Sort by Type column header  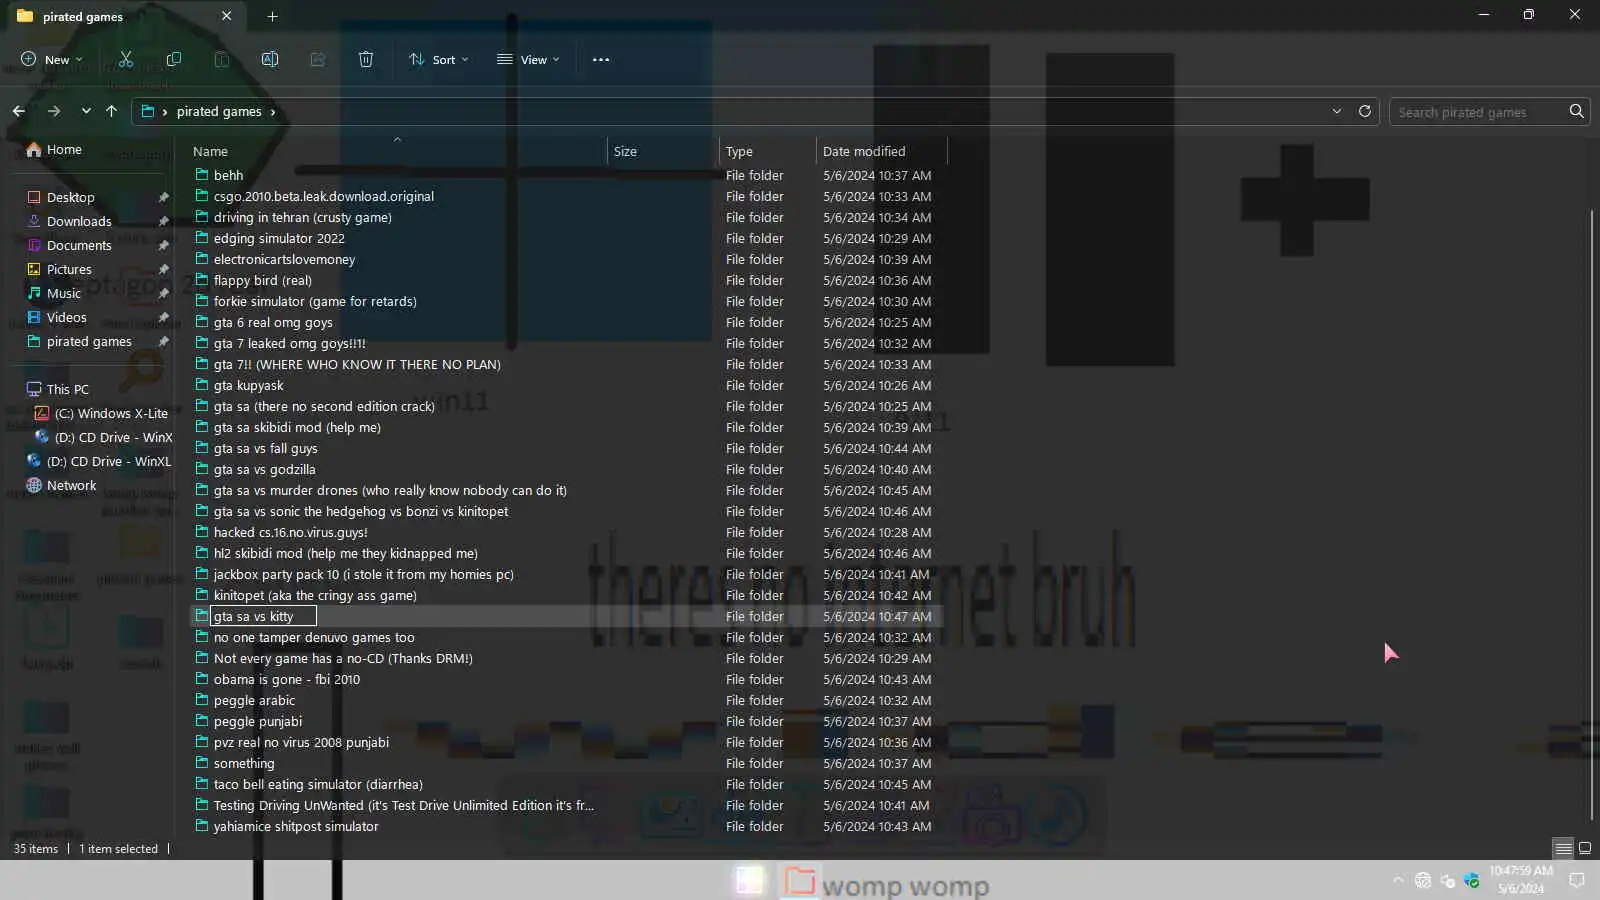(x=767, y=151)
